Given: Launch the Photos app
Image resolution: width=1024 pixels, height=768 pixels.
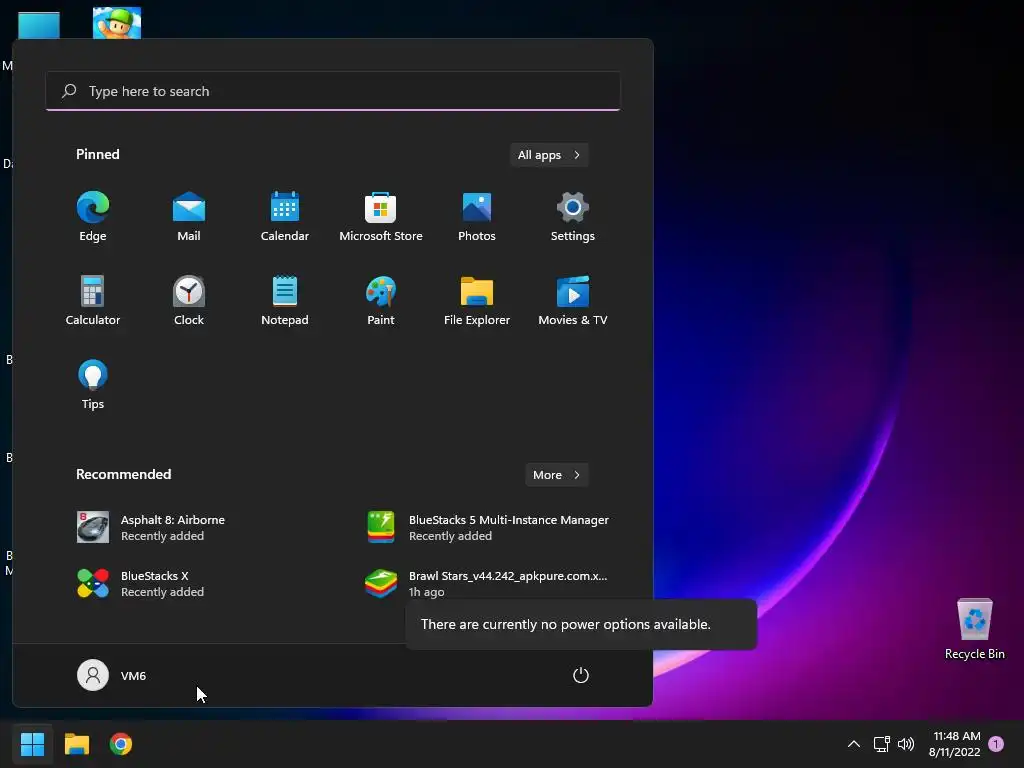Looking at the screenshot, I should pyautogui.click(x=477, y=217).
